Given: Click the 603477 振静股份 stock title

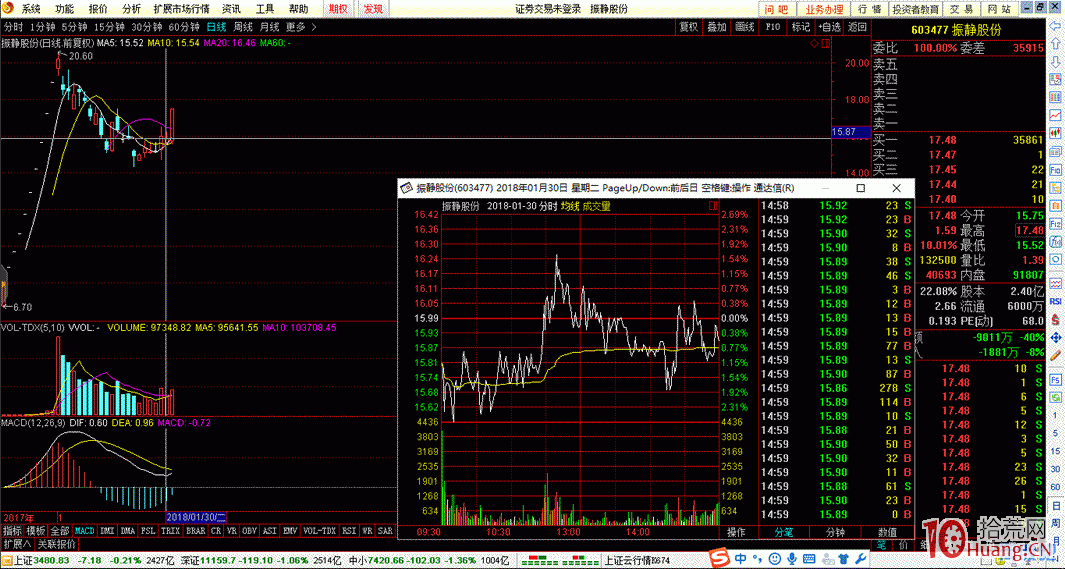Looking at the screenshot, I should coord(956,30).
